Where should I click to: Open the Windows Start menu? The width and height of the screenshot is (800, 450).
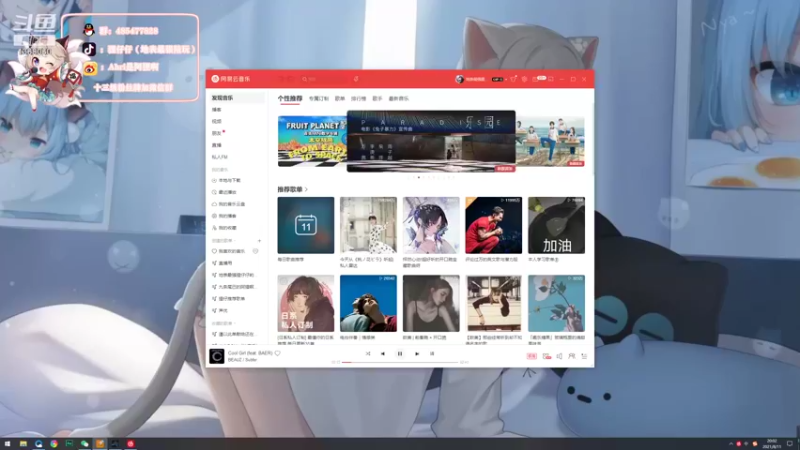7,444
